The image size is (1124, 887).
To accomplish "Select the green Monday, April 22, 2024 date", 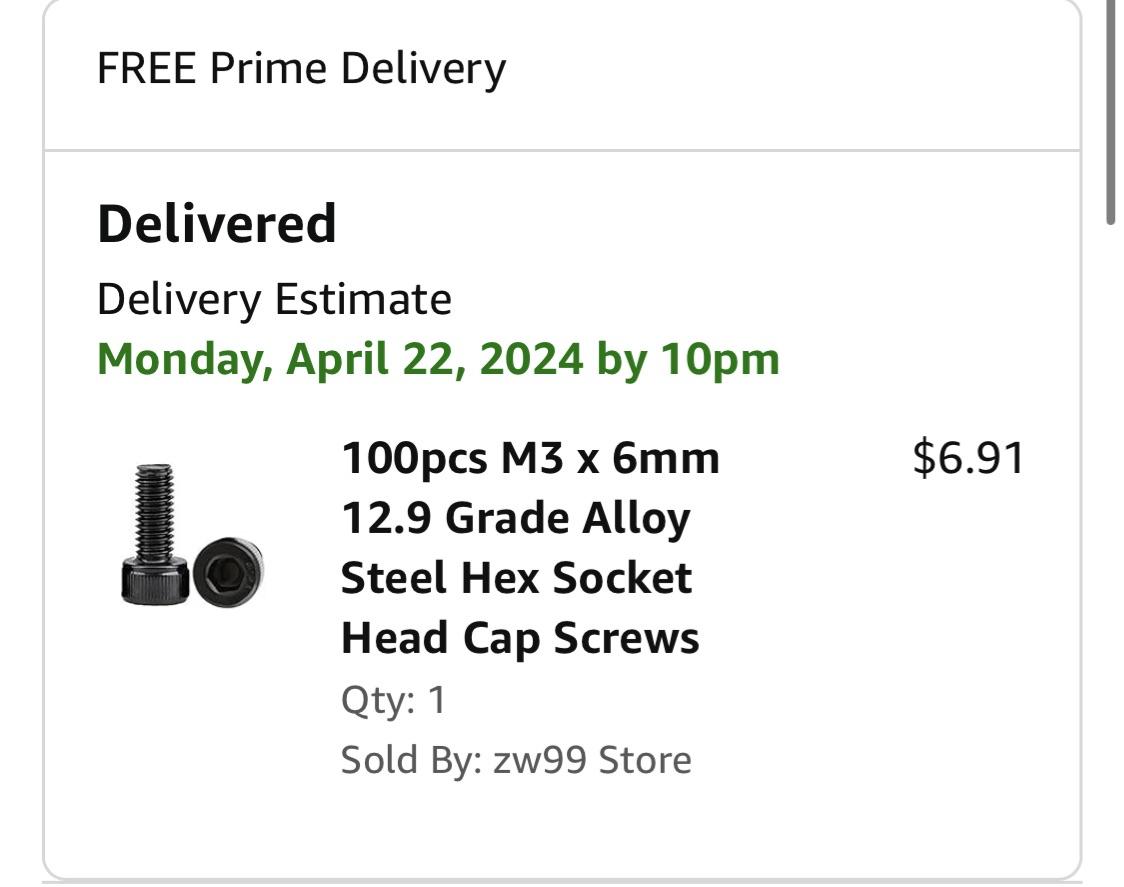I will [x=340, y=359].
